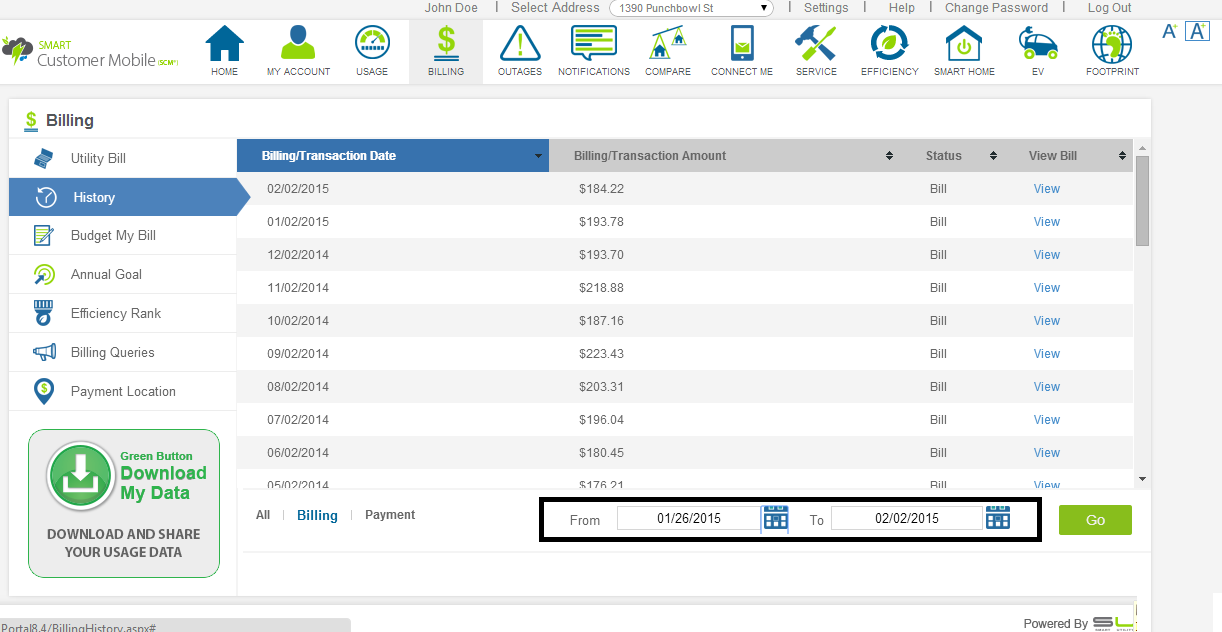The height and width of the screenshot is (632, 1222).
Task: Open Efficiency Rank from sidebar
Action: [115, 314]
